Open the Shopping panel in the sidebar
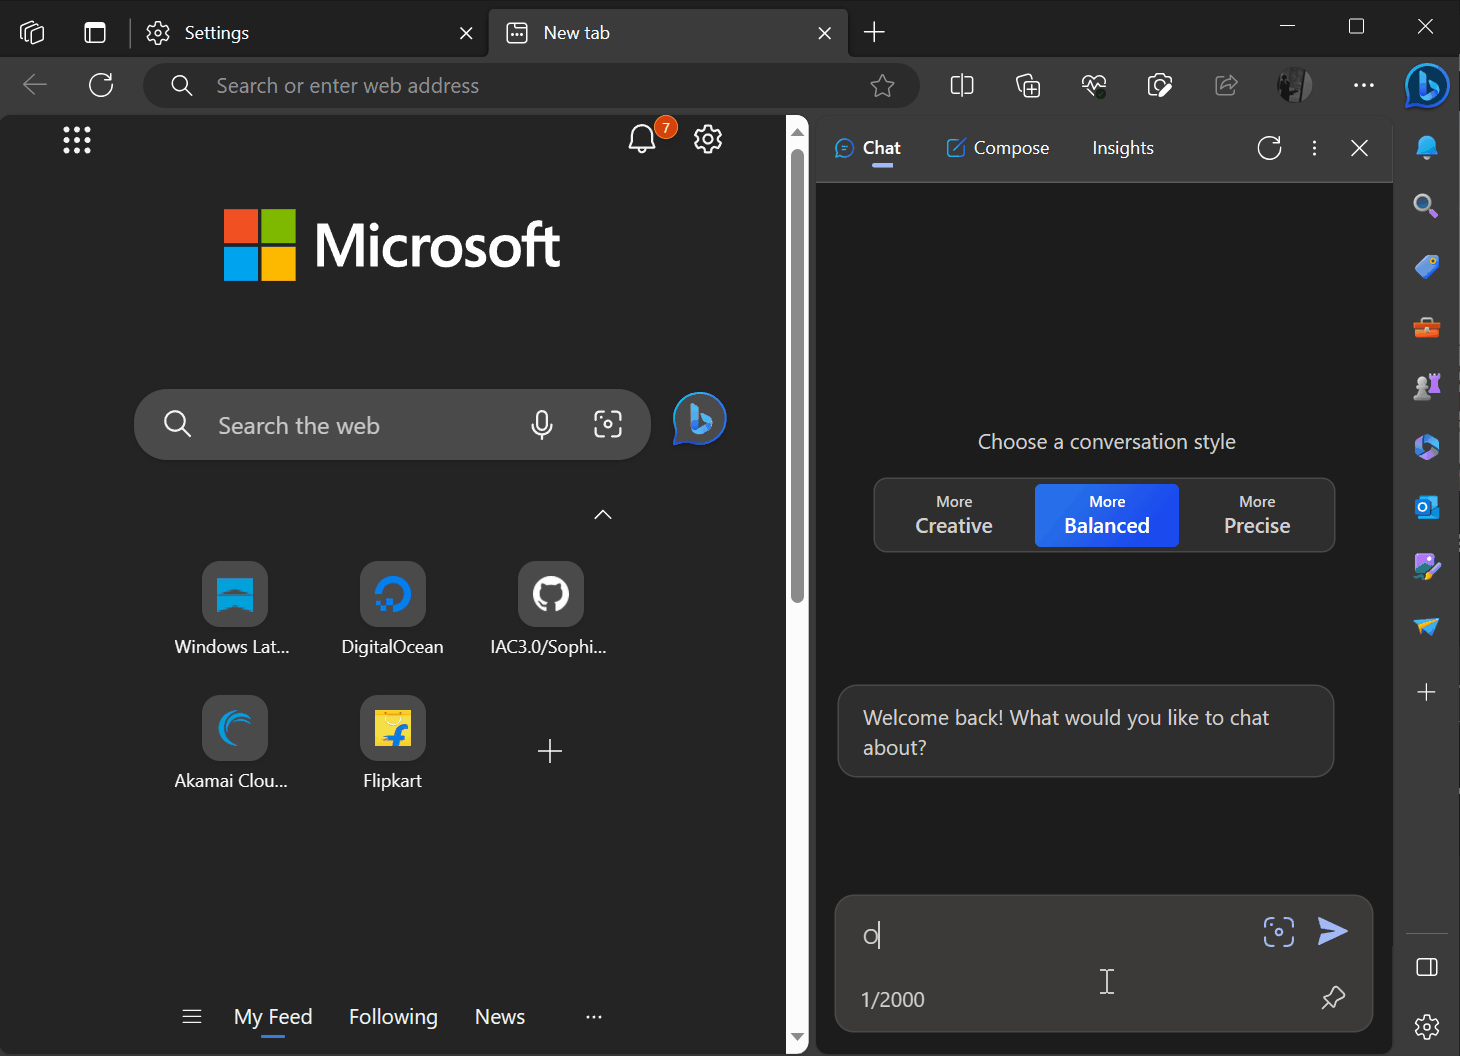 point(1426,266)
